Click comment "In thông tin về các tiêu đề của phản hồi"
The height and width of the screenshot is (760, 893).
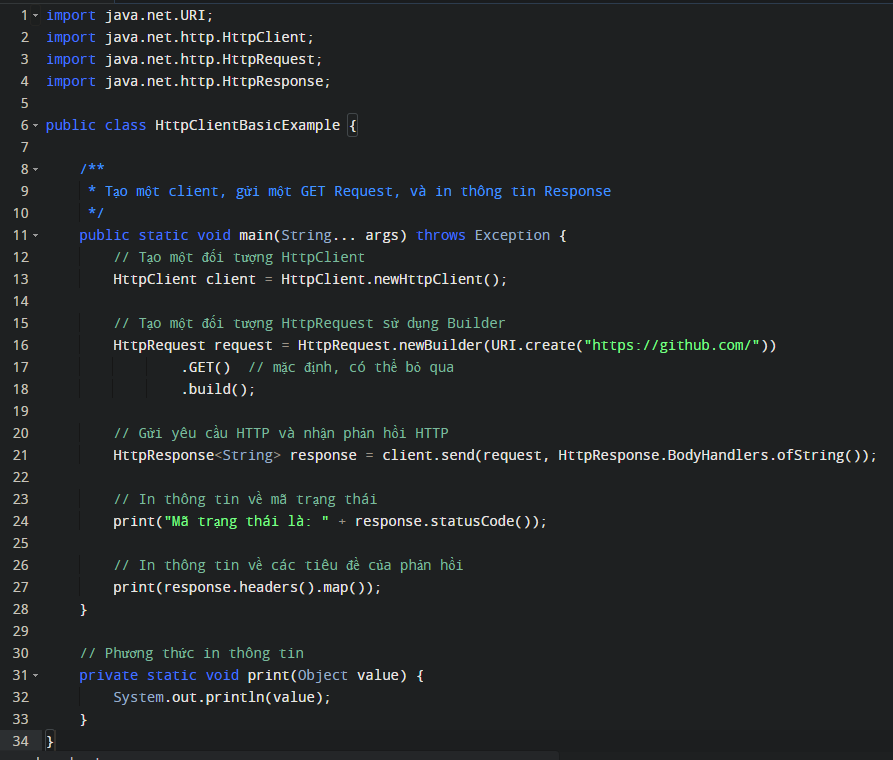[288, 566]
